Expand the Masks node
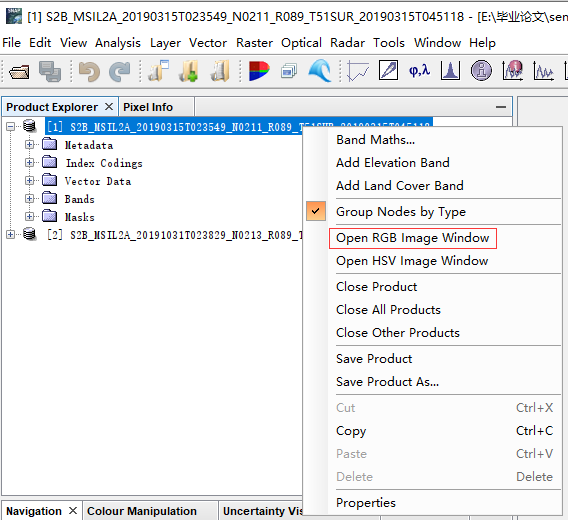Screen dimensions: 568x520 click(30, 216)
